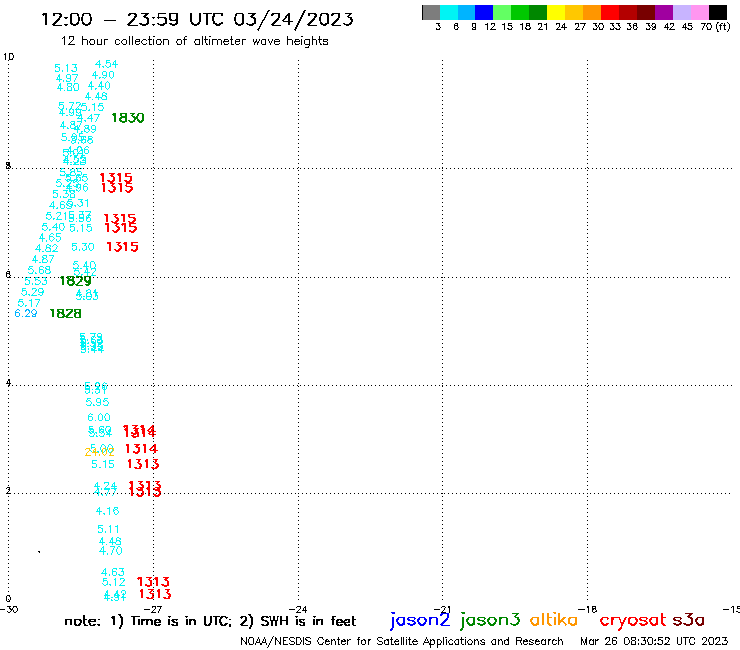The height and width of the screenshot is (650, 740).
Task: Click the wave height value '6.29'
Action: [25, 313]
